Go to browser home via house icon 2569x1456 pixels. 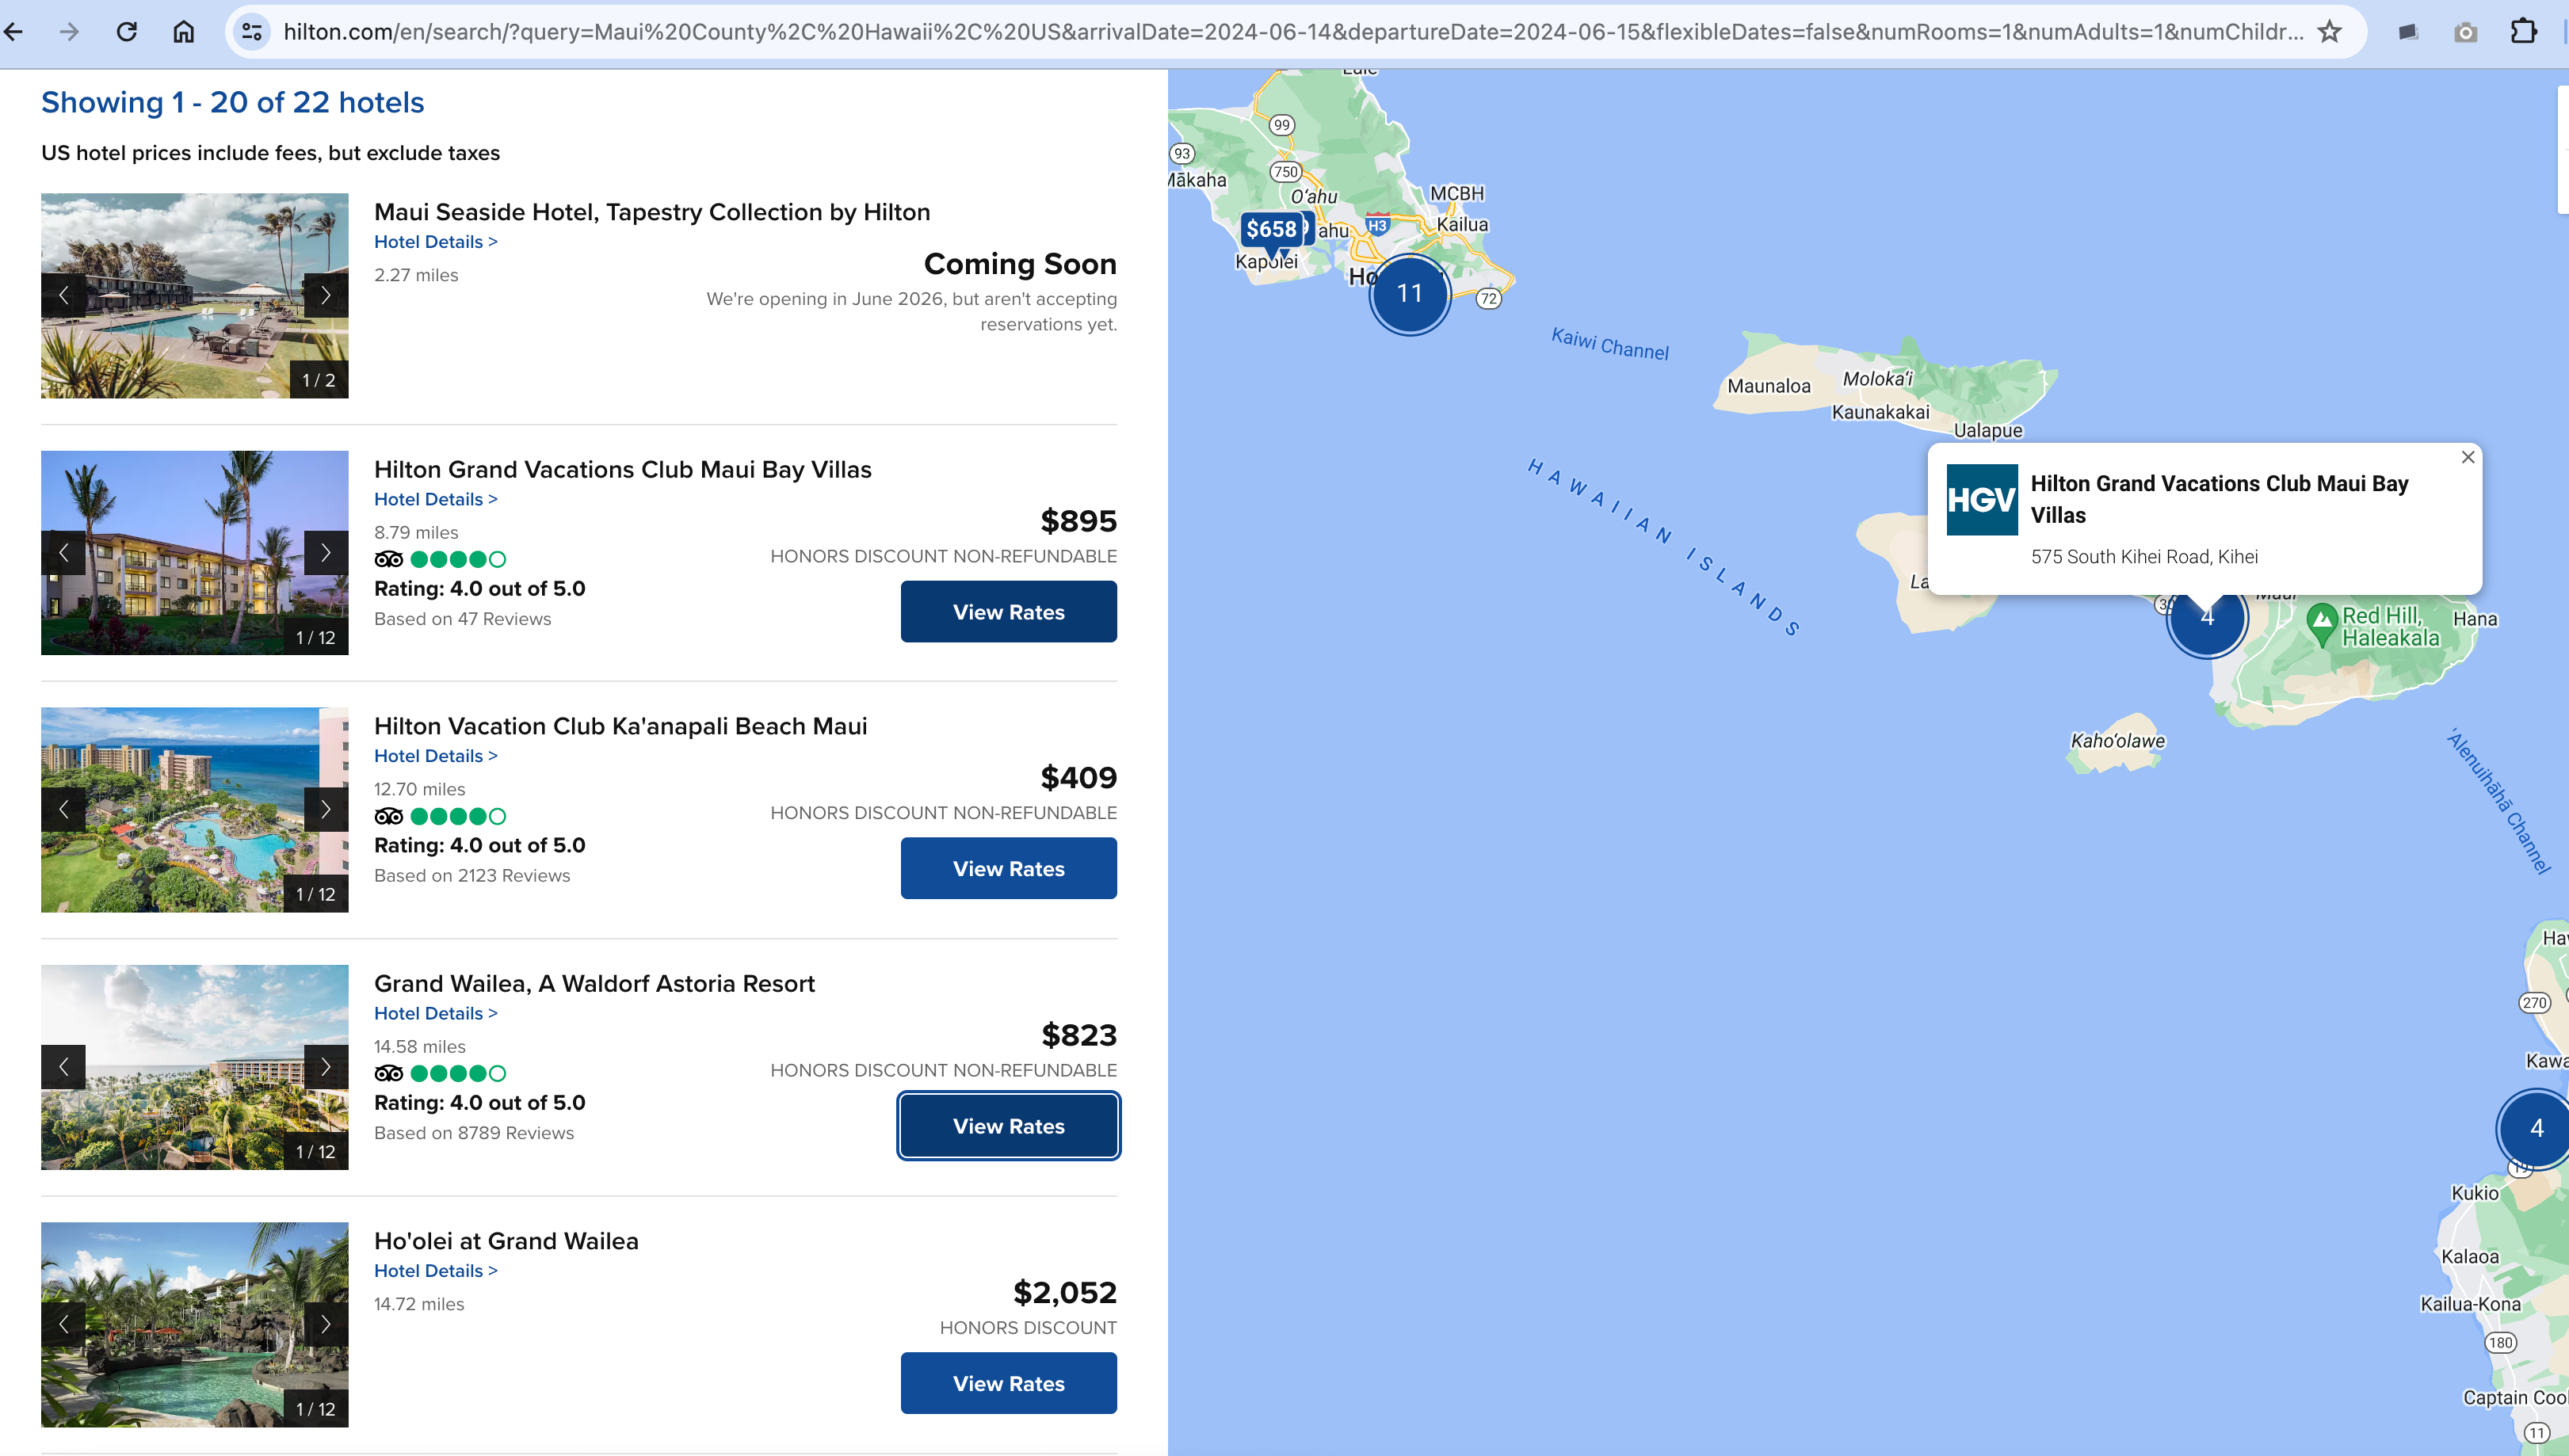184,32
